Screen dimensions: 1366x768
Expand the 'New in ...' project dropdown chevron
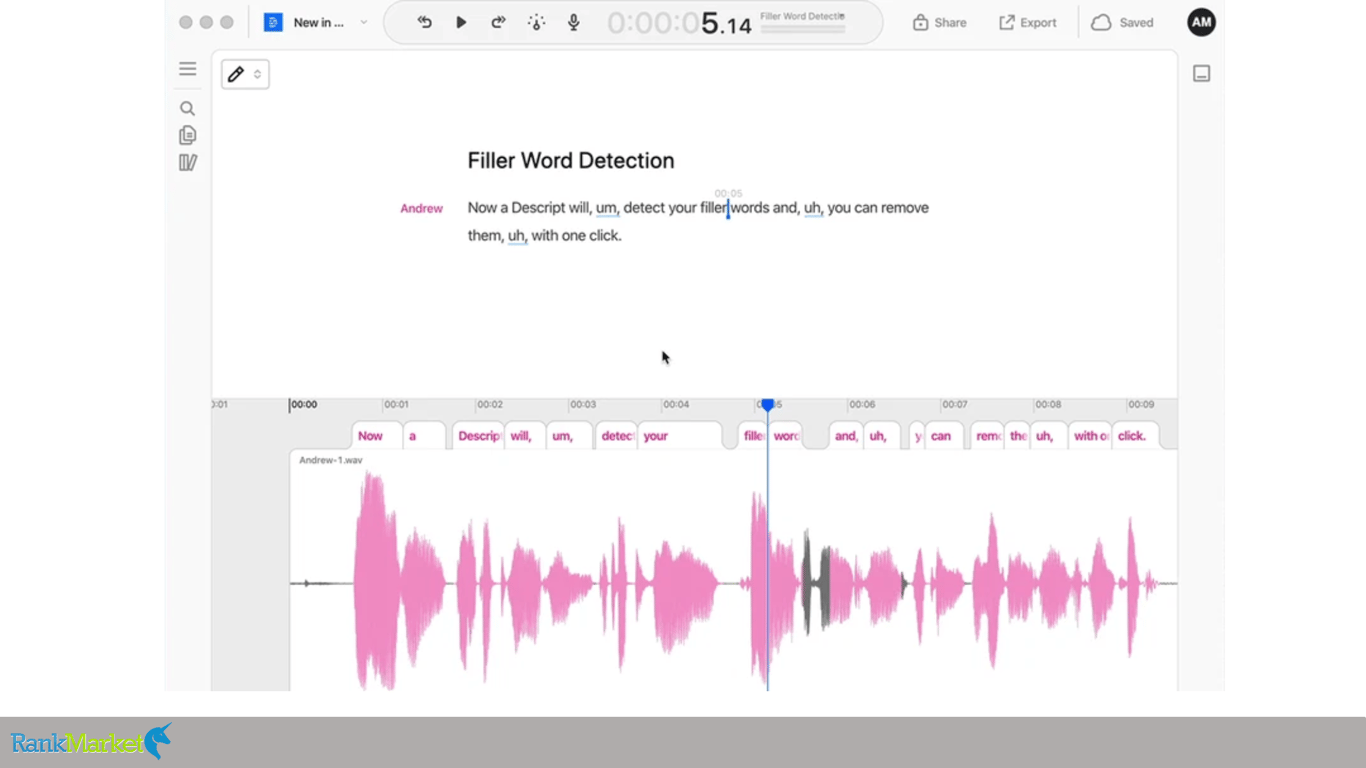point(363,22)
